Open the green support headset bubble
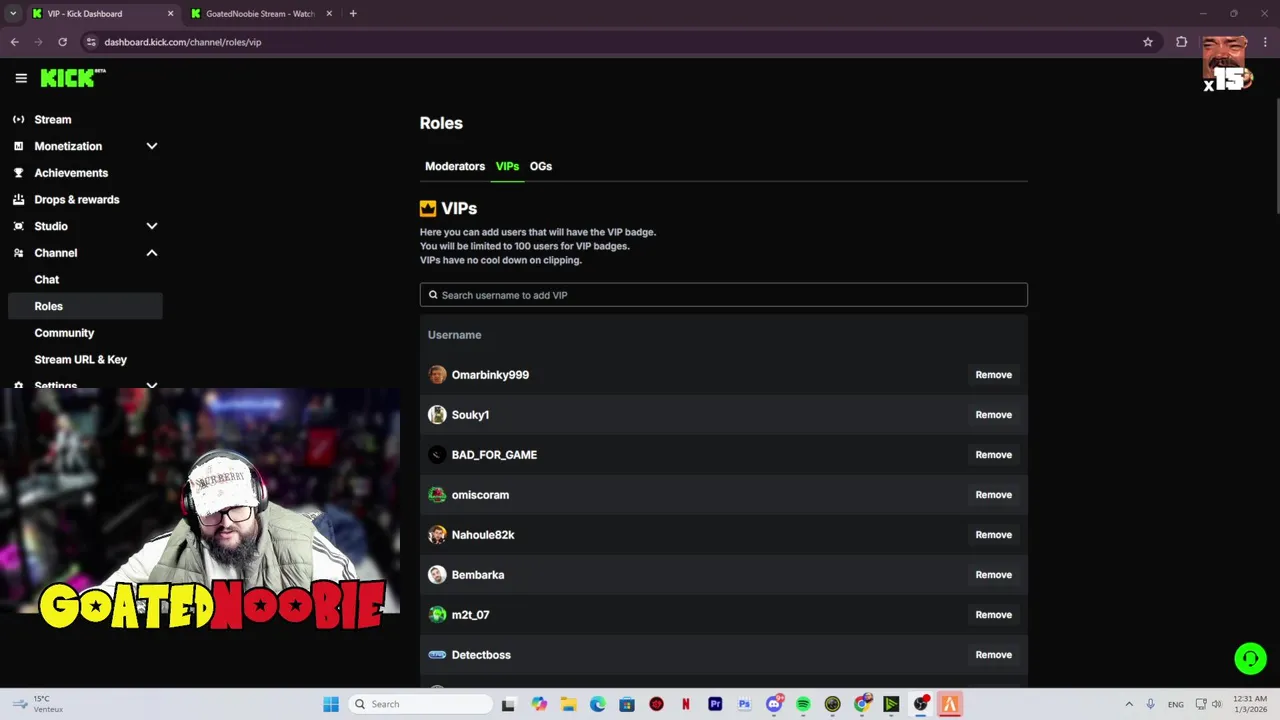This screenshot has height=720, width=1280. [x=1250, y=659]
